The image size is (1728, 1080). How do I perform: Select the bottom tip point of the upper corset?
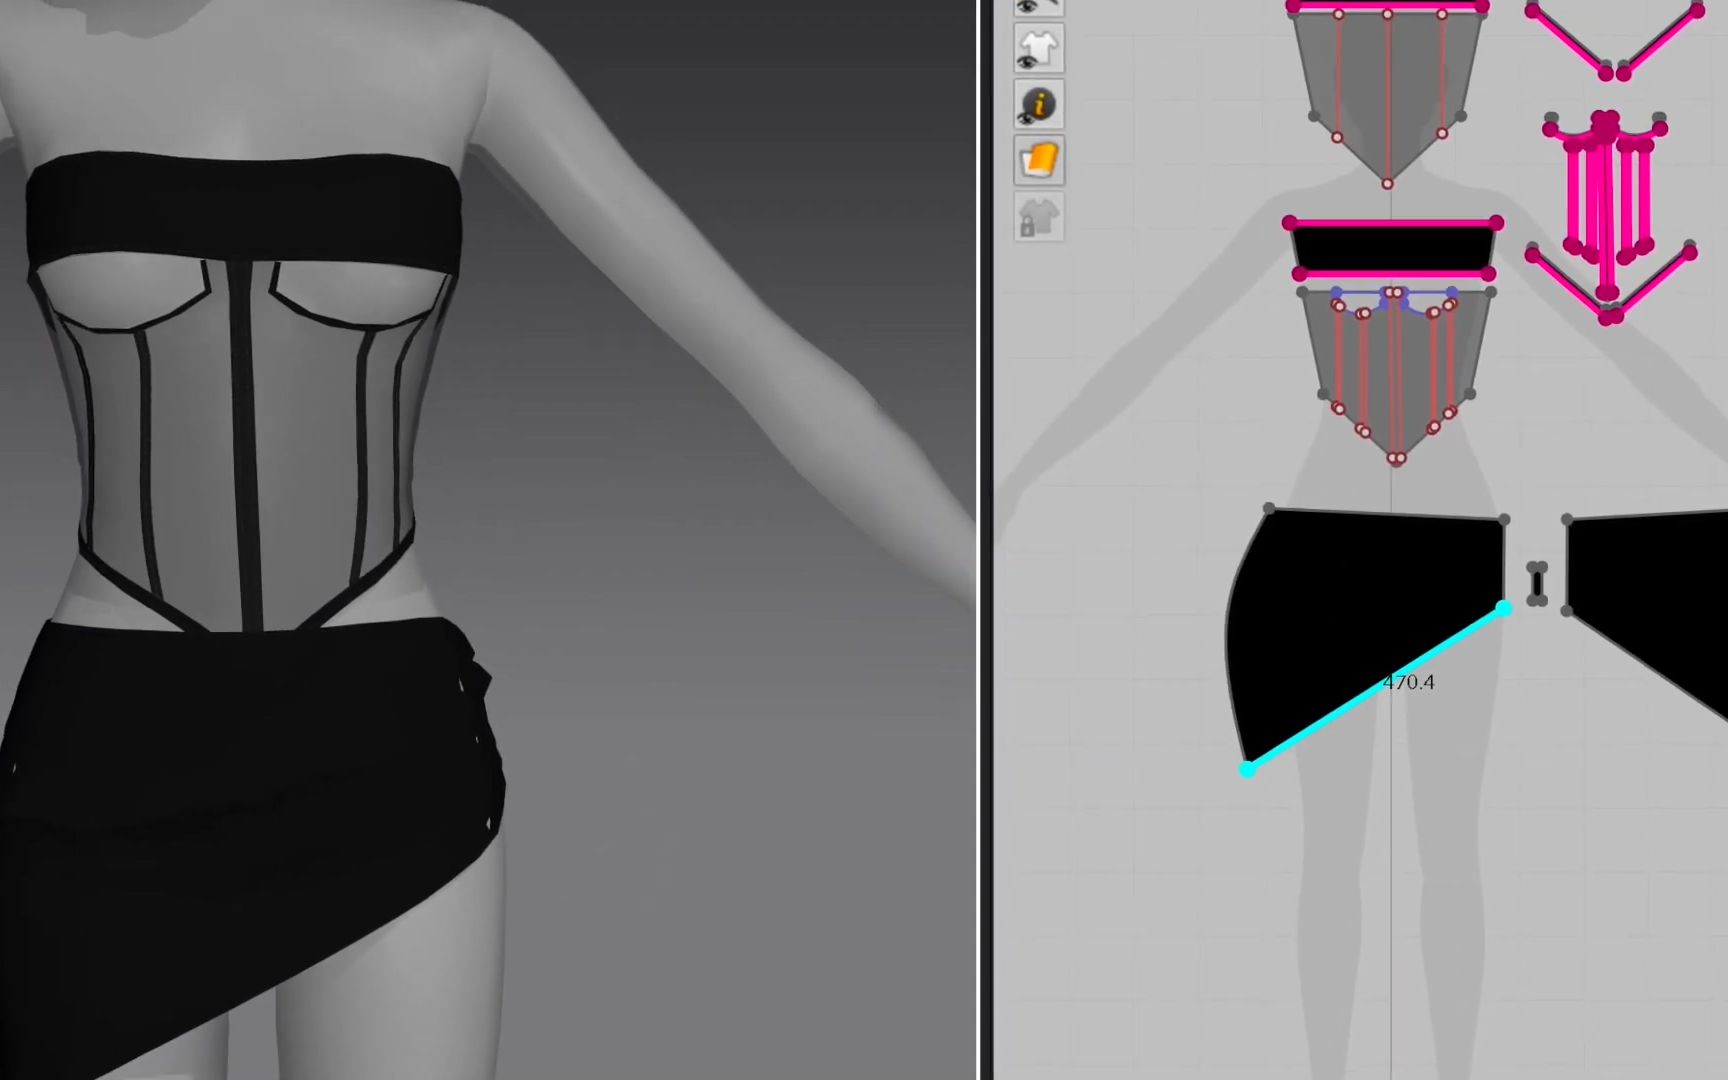tap(1387, 184)
